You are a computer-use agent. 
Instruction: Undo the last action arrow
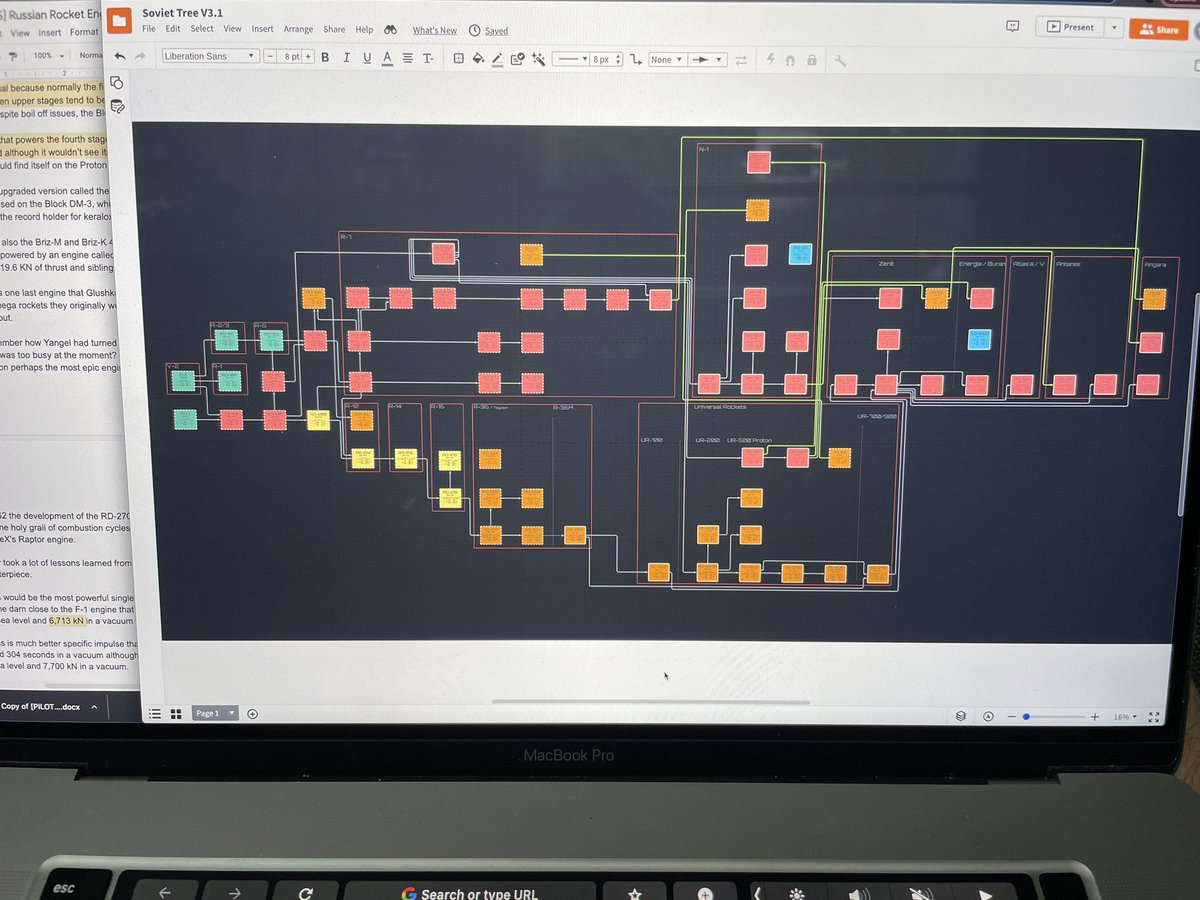[x=121, y=57]
